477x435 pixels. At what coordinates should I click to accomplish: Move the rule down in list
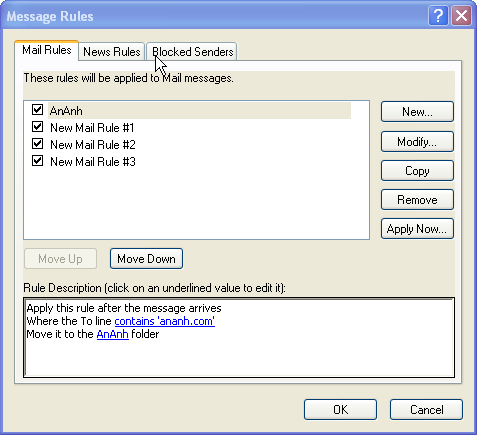146,259
